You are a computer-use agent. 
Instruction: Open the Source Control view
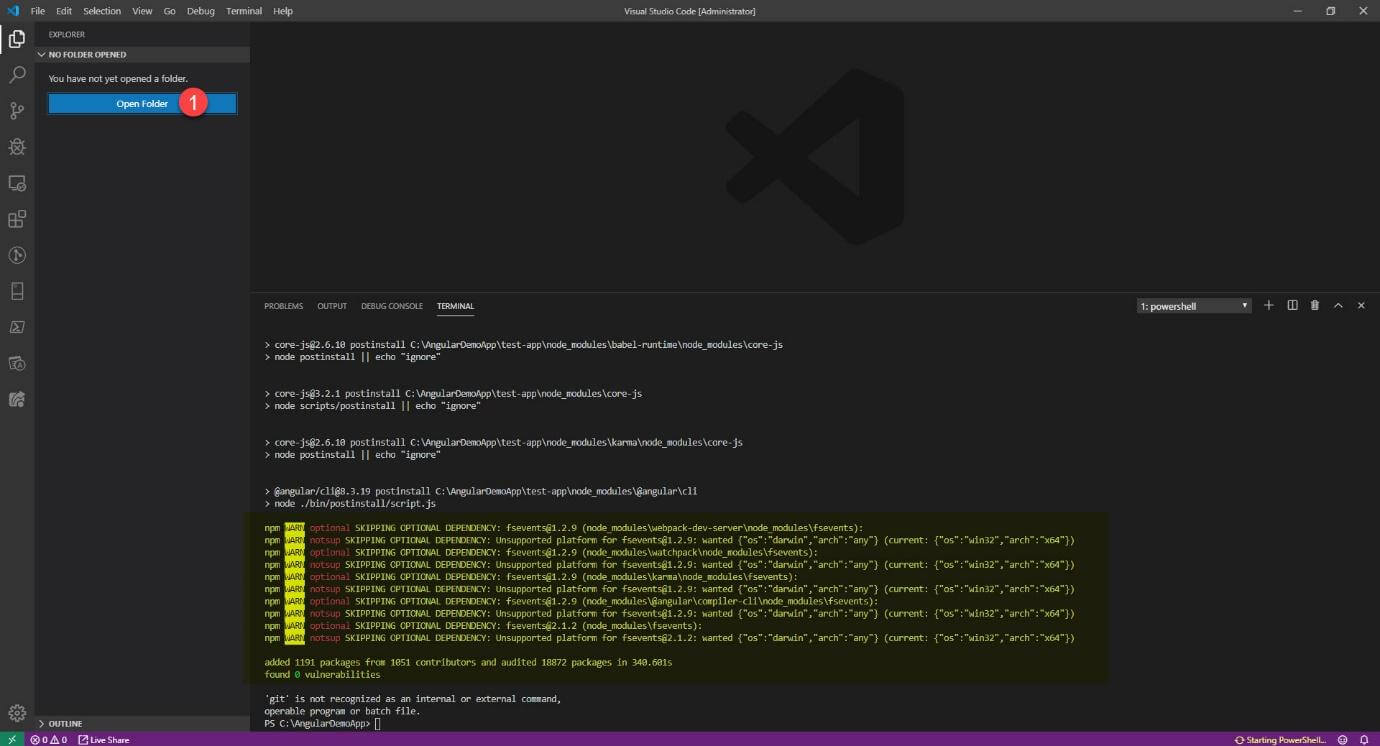(17, 111)
